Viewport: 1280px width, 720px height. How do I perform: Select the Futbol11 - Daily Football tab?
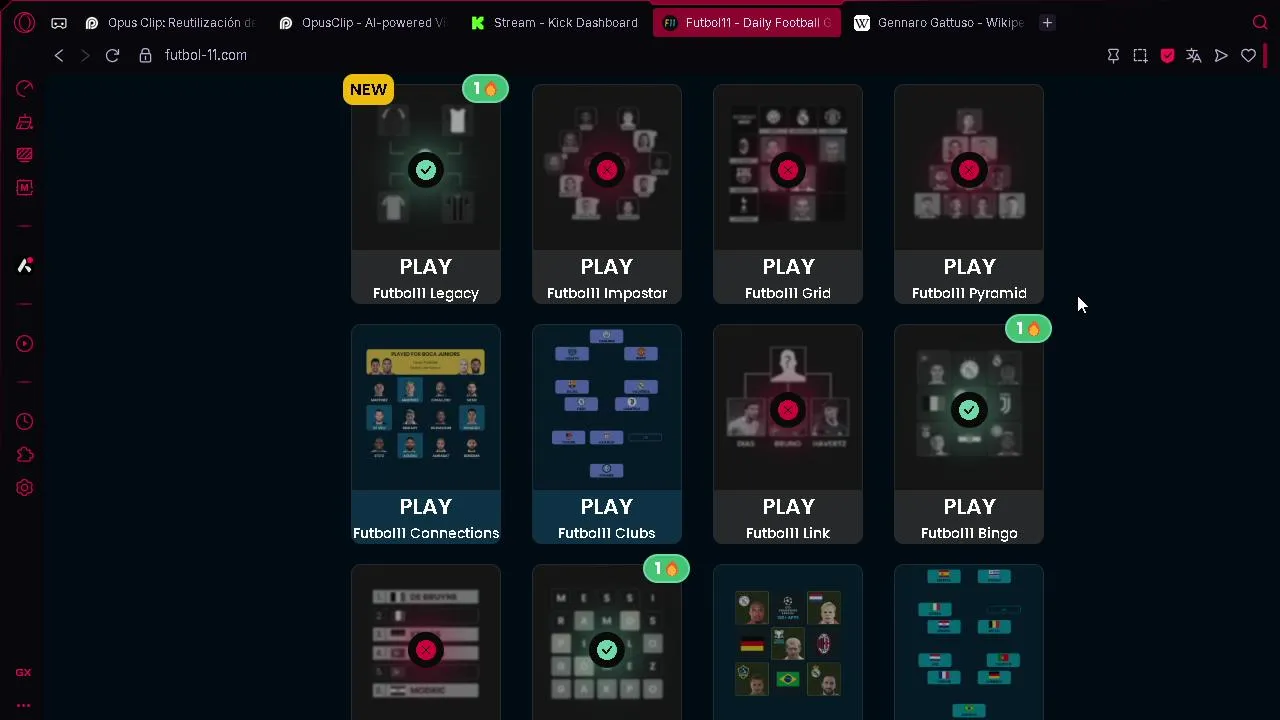(747, 22)
